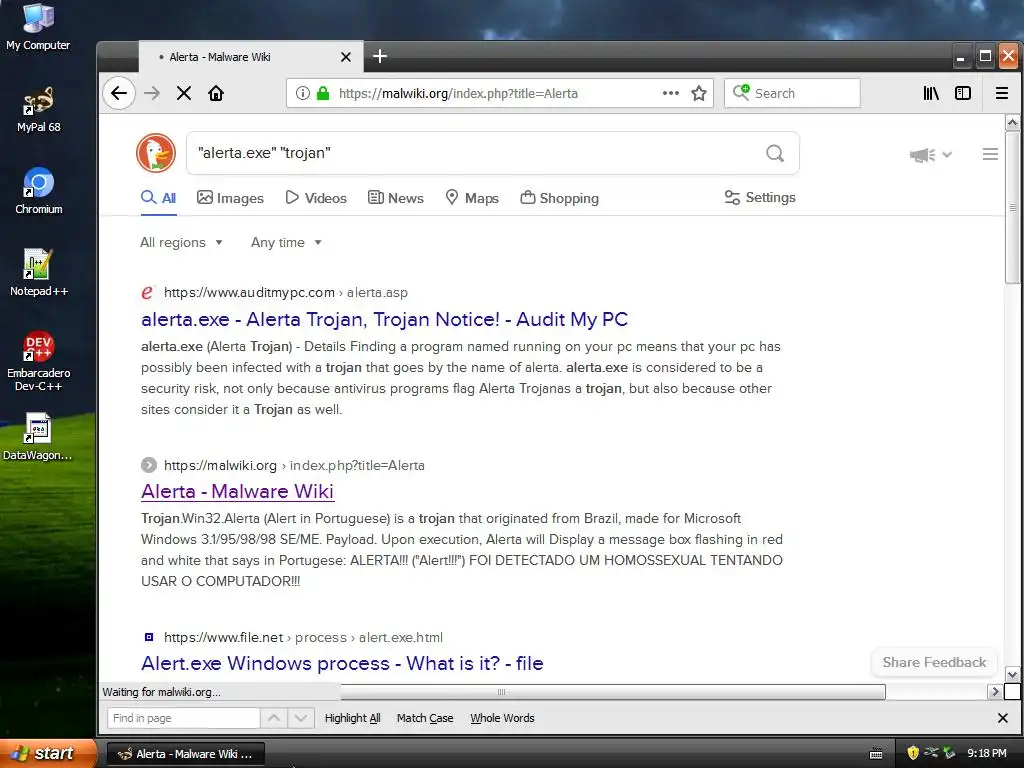
Task: Click the browser Back arrow button
Action: (119, 93)
